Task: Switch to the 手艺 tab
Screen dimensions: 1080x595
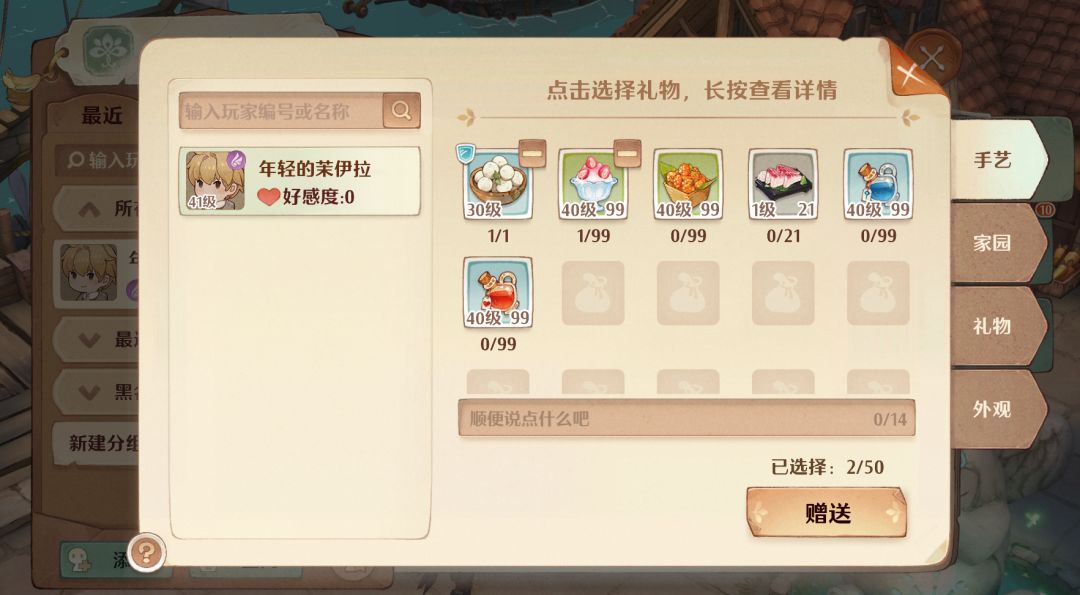Action: coord(999,160)
